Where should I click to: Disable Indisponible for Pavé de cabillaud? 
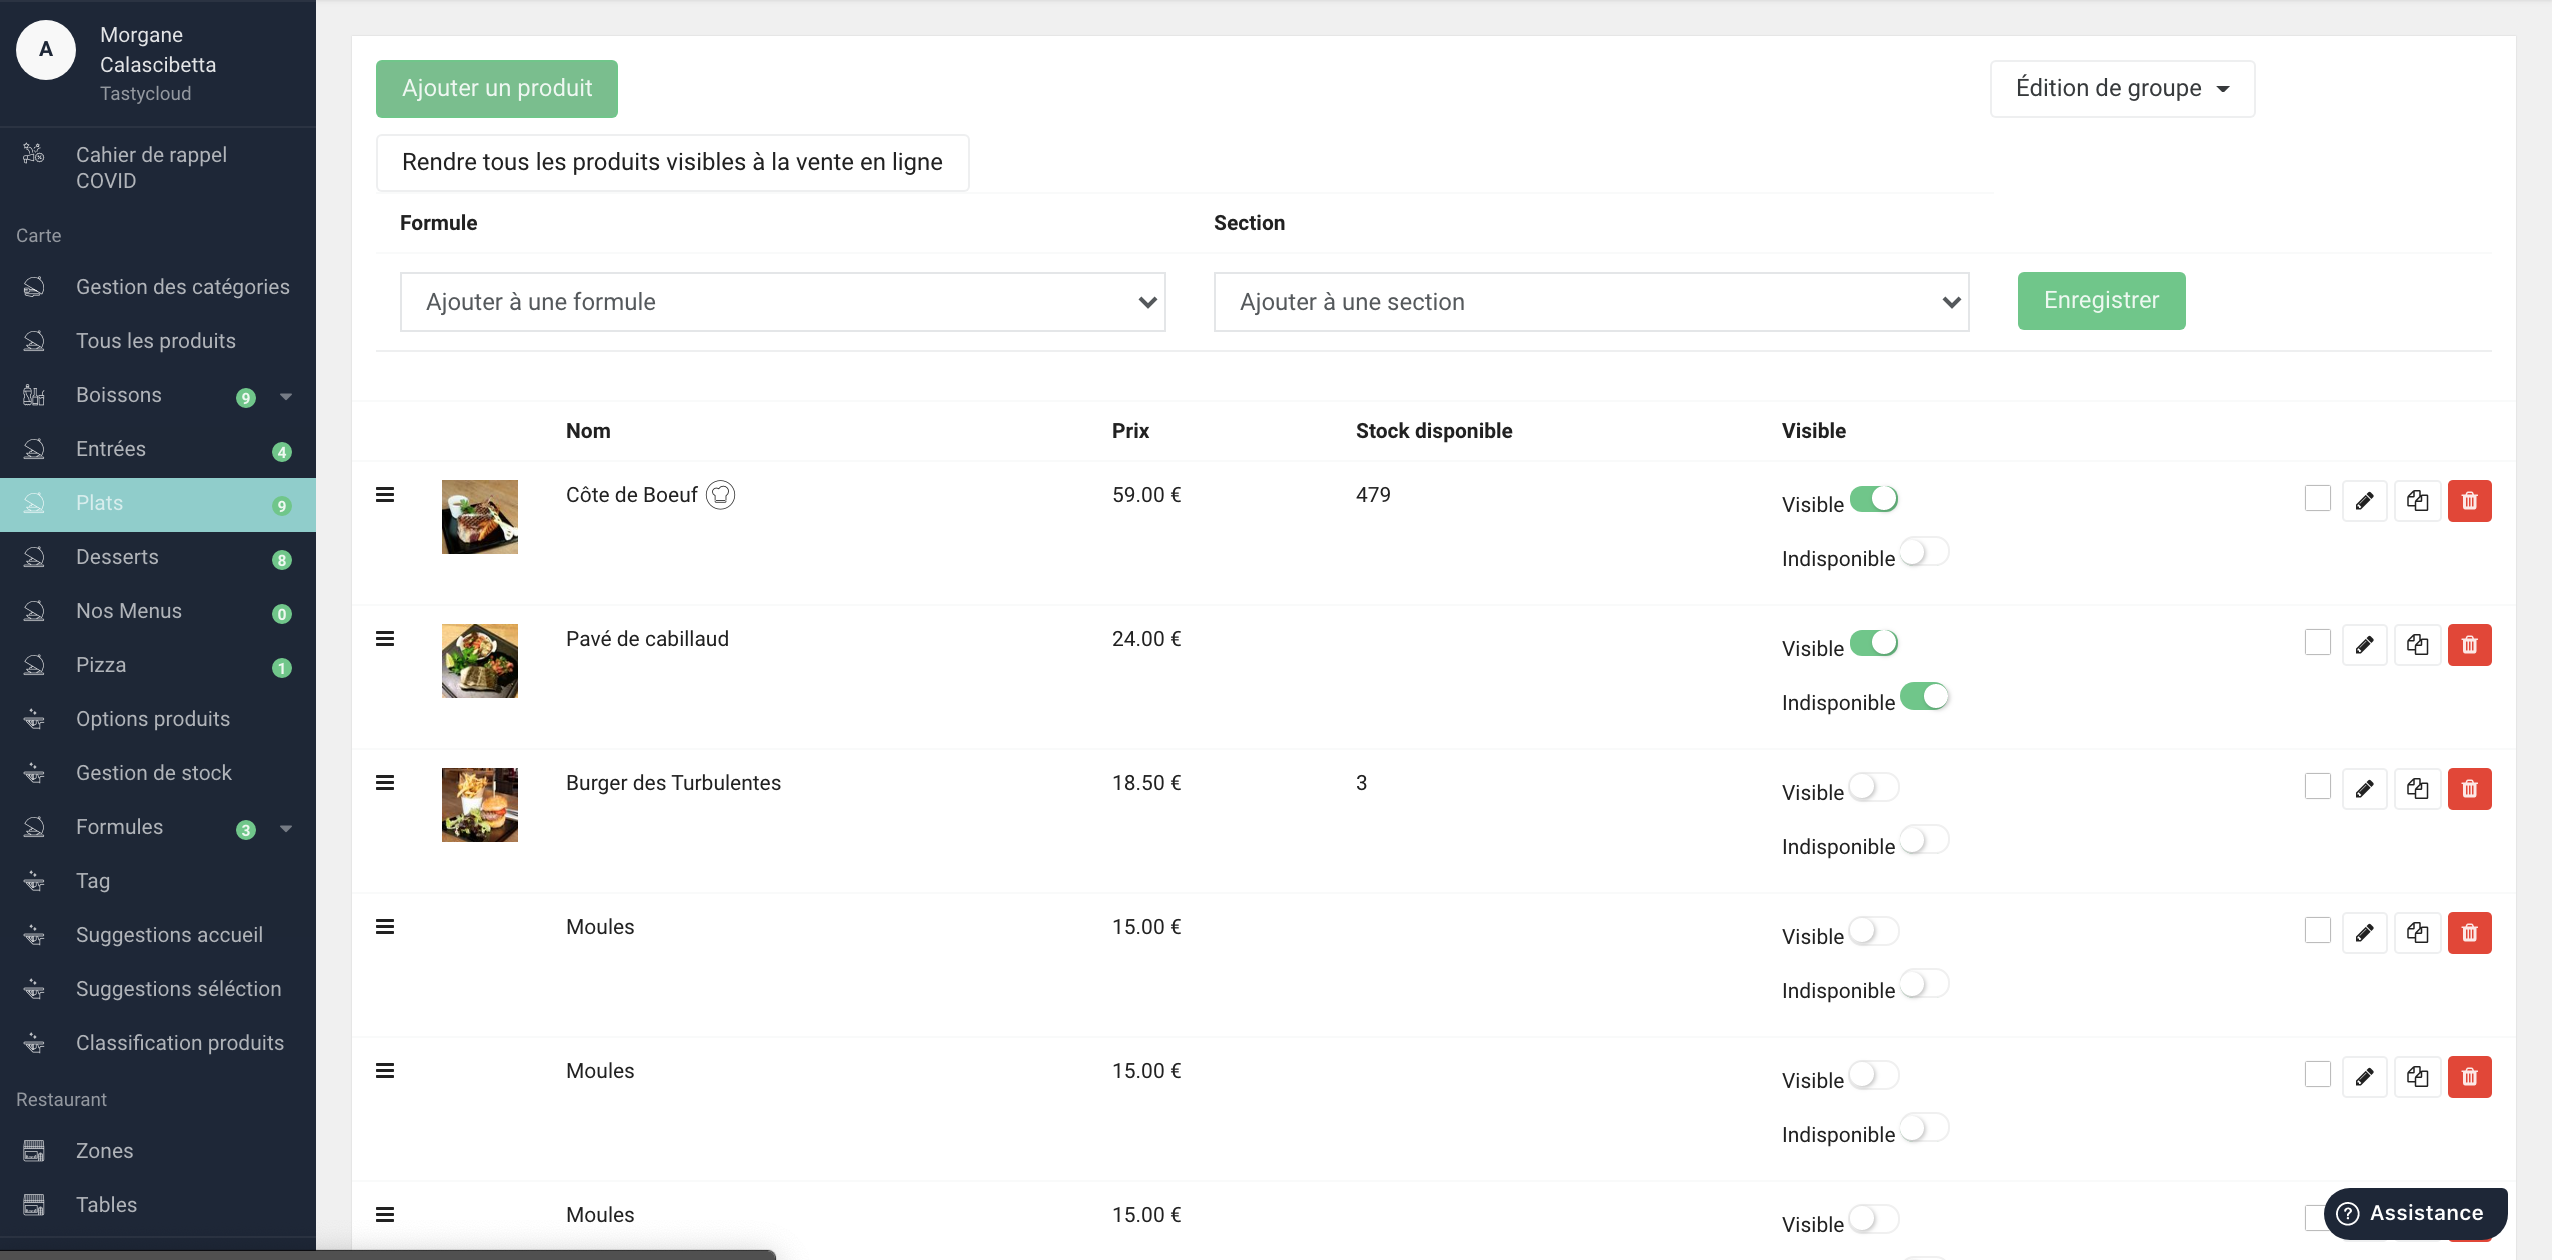tap(1925, 696)
